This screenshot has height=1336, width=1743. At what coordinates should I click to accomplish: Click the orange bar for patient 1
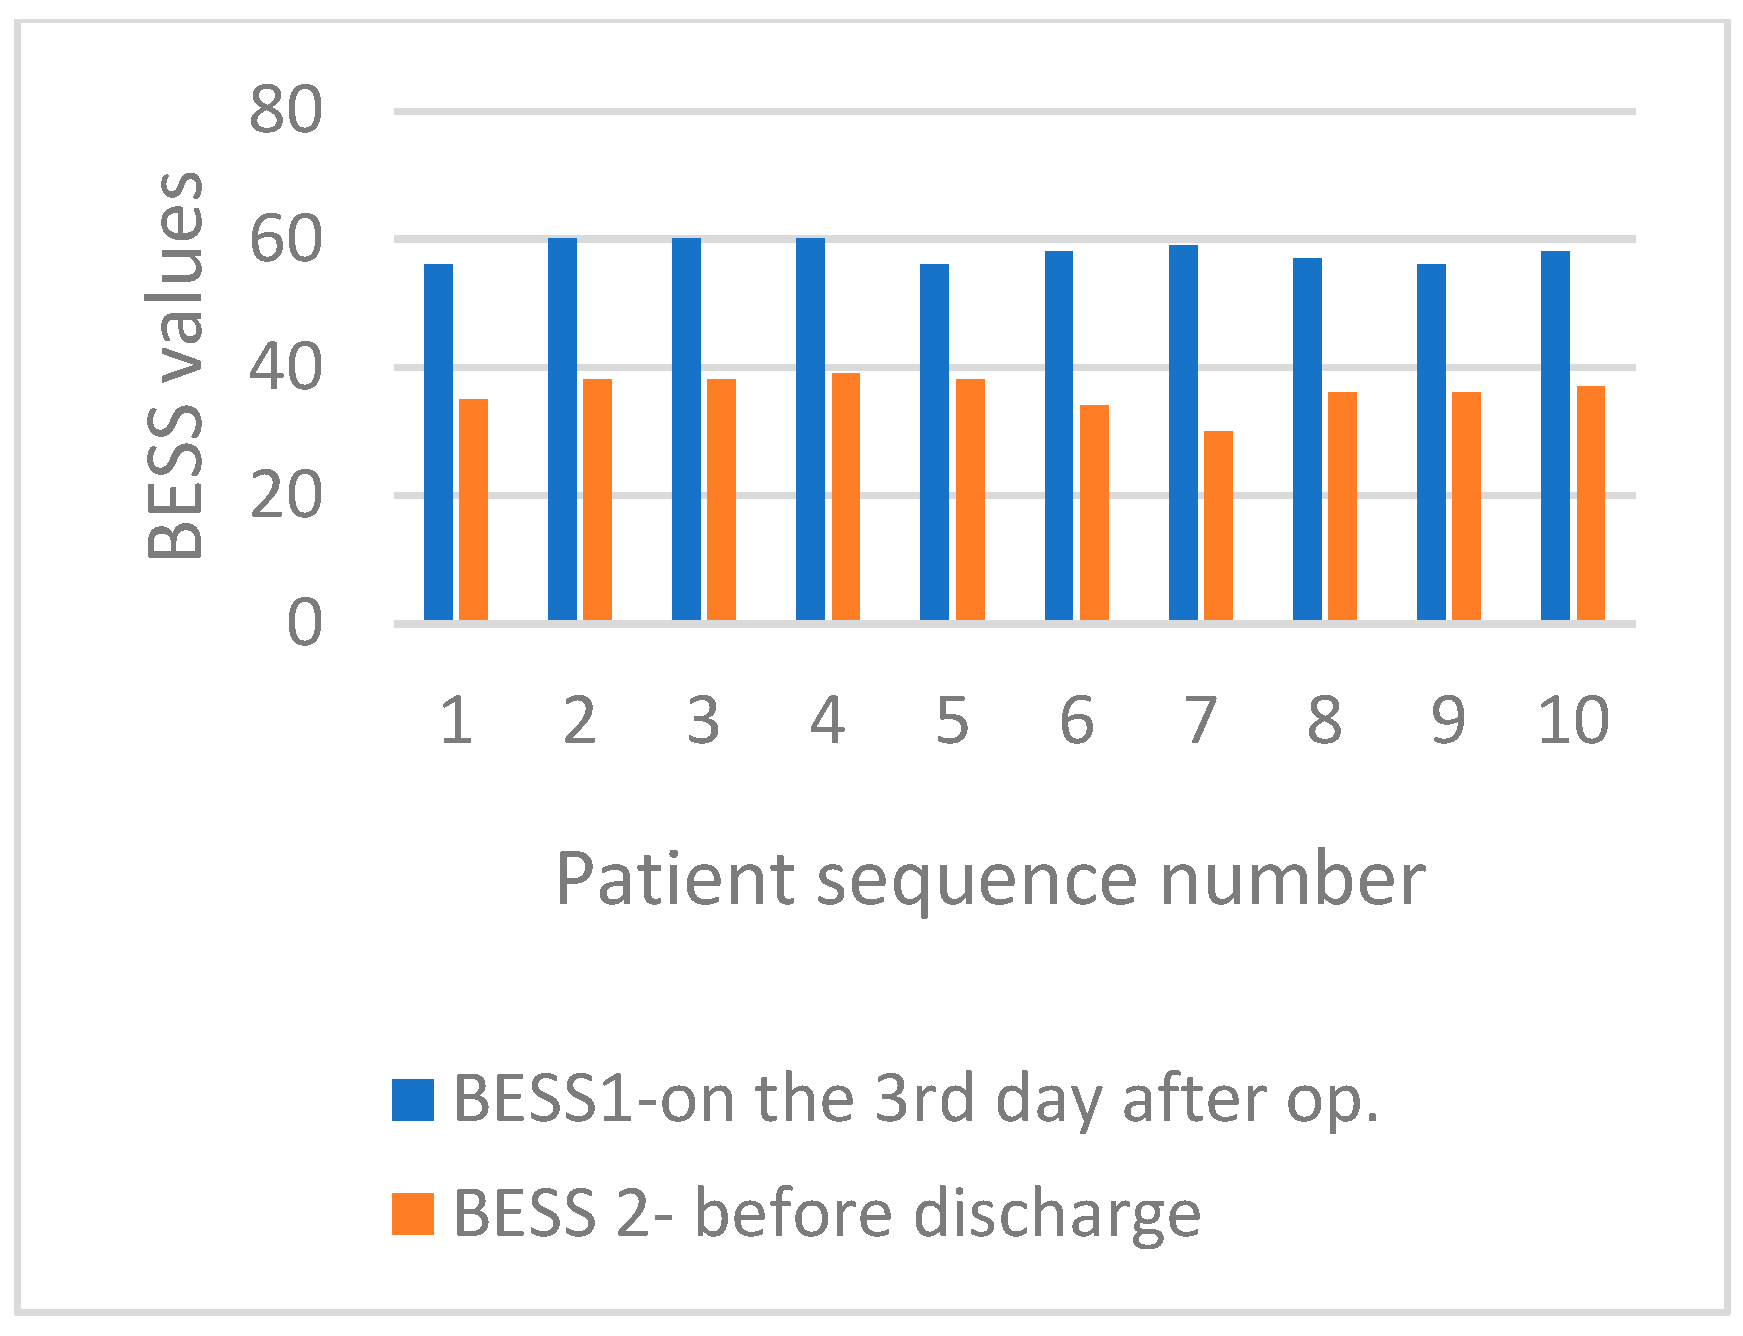click(x=473, y=510)
